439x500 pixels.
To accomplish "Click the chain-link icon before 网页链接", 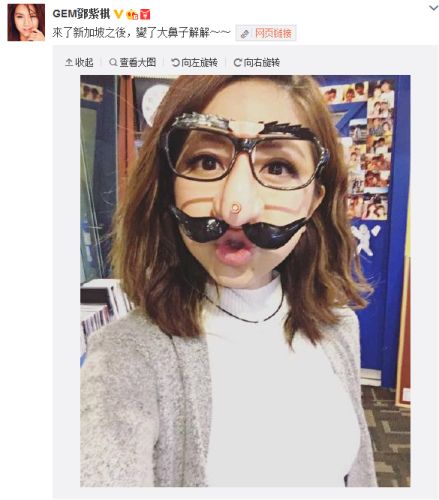I will pyautogui.click(x=245, y=34).
